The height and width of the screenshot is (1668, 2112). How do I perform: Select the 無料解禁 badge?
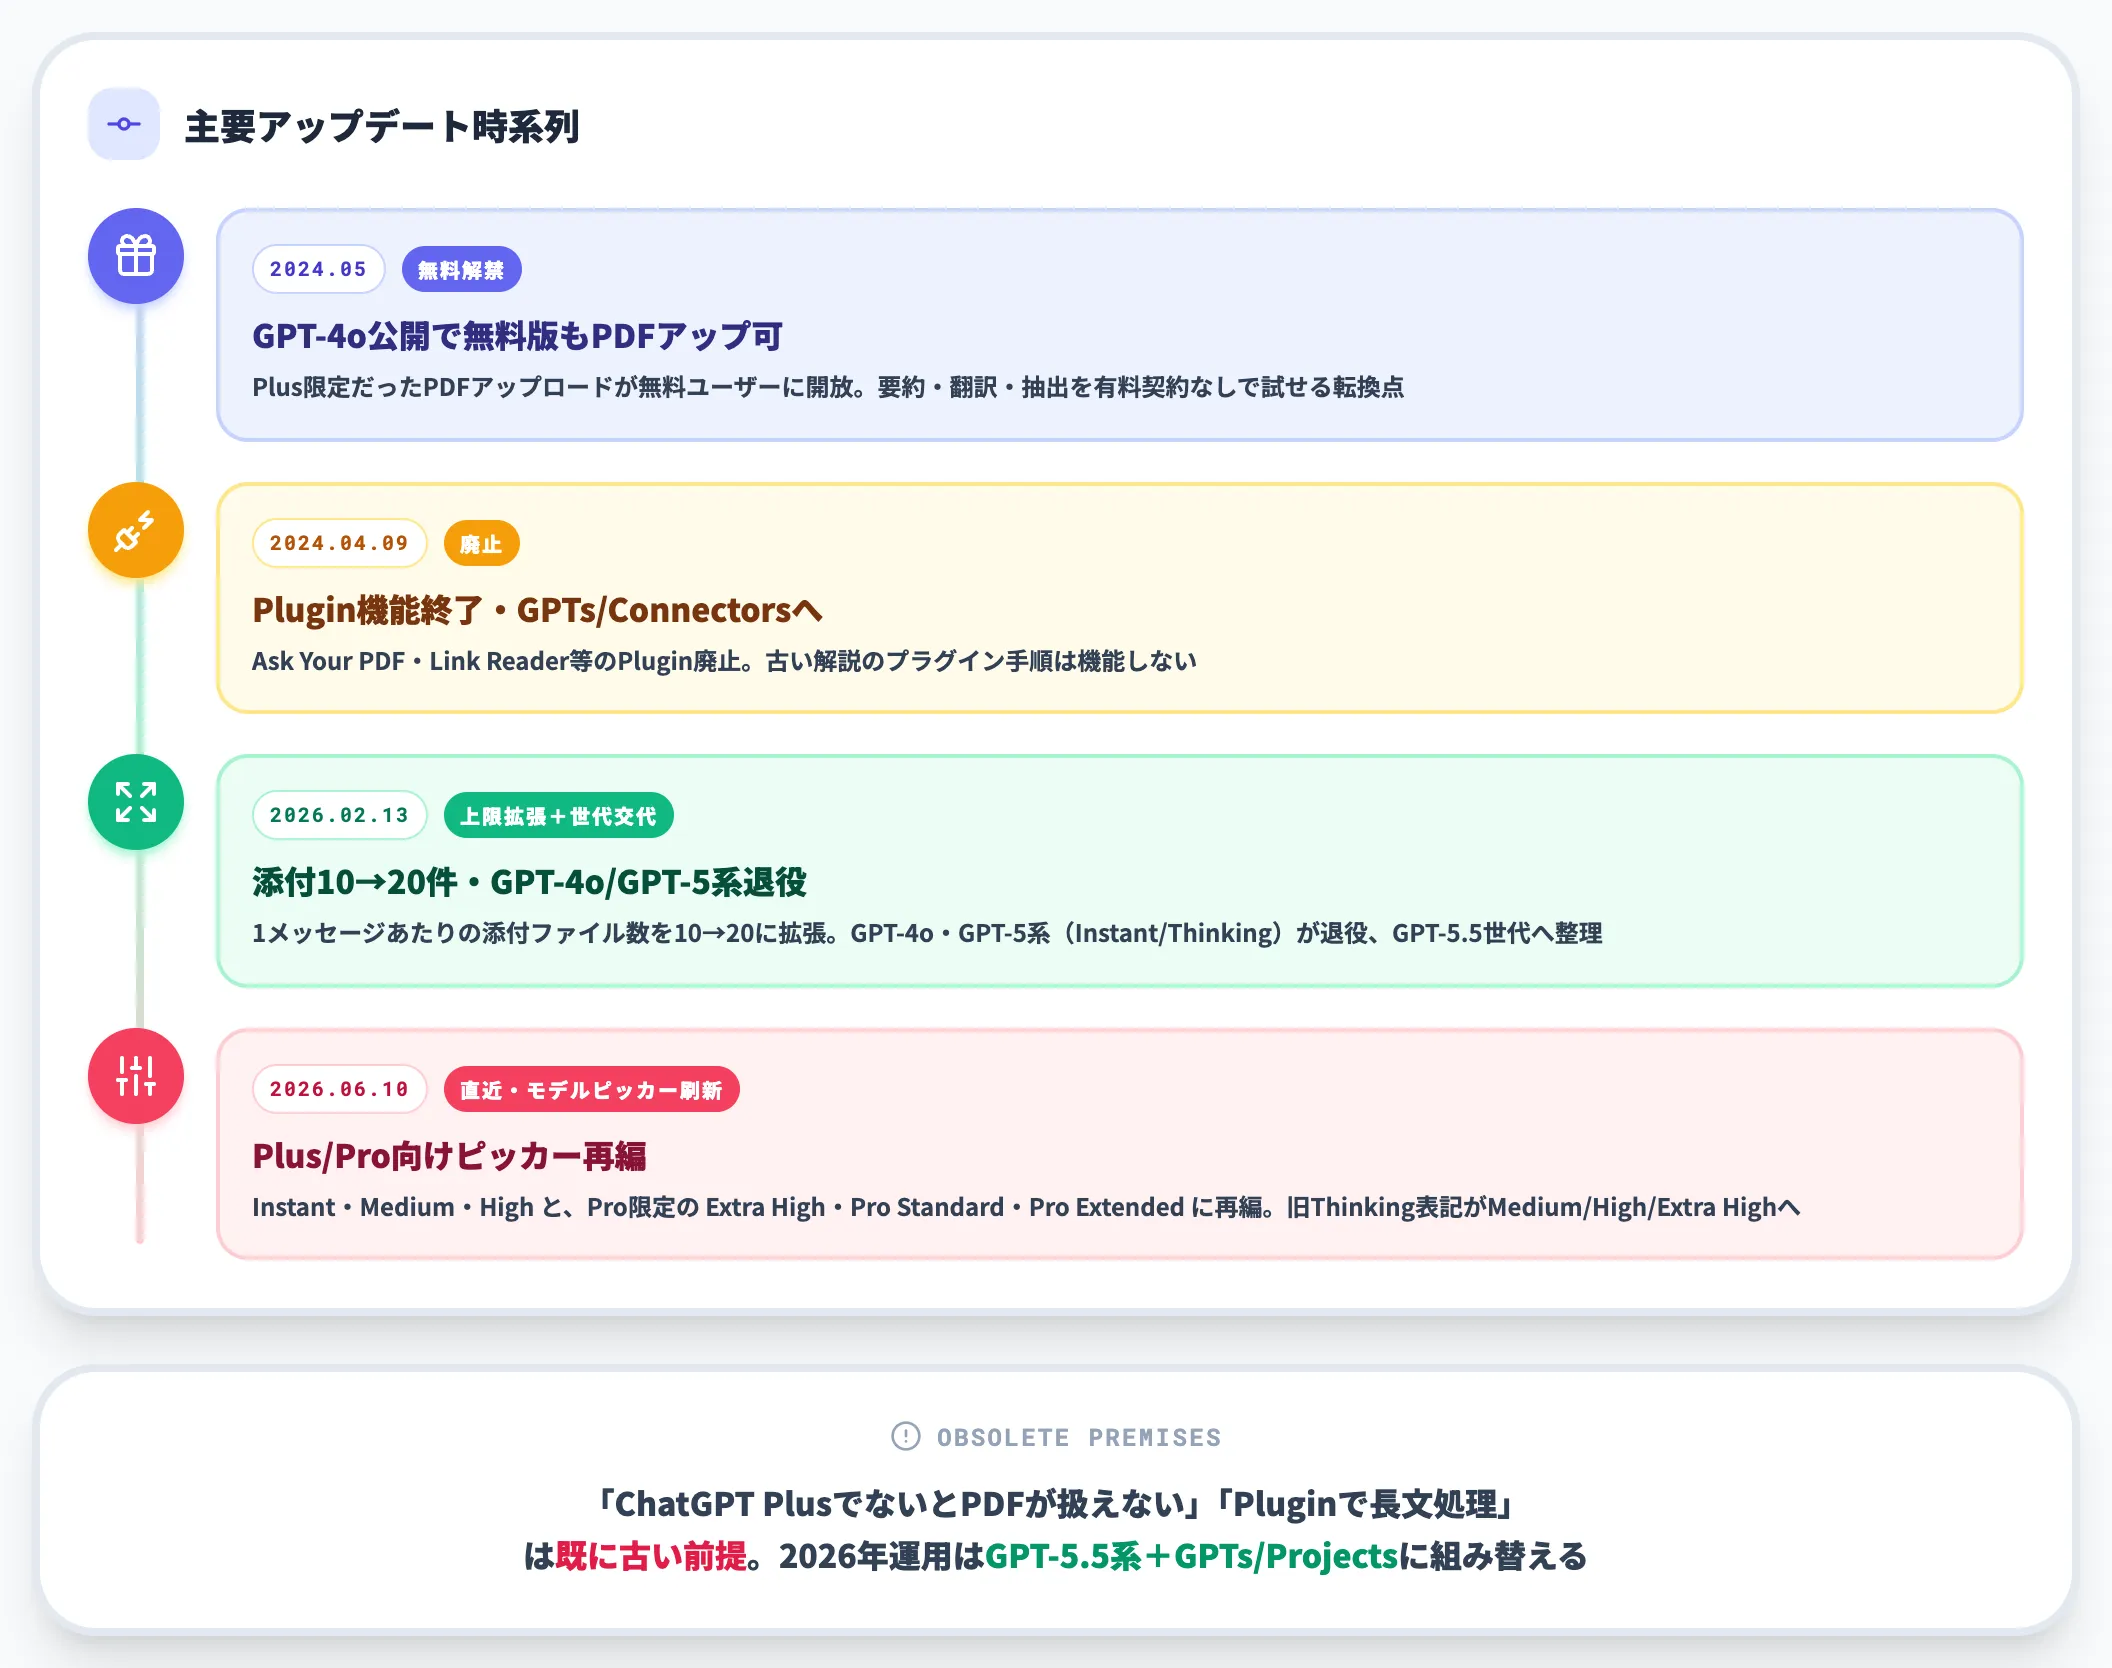[461, 269]
